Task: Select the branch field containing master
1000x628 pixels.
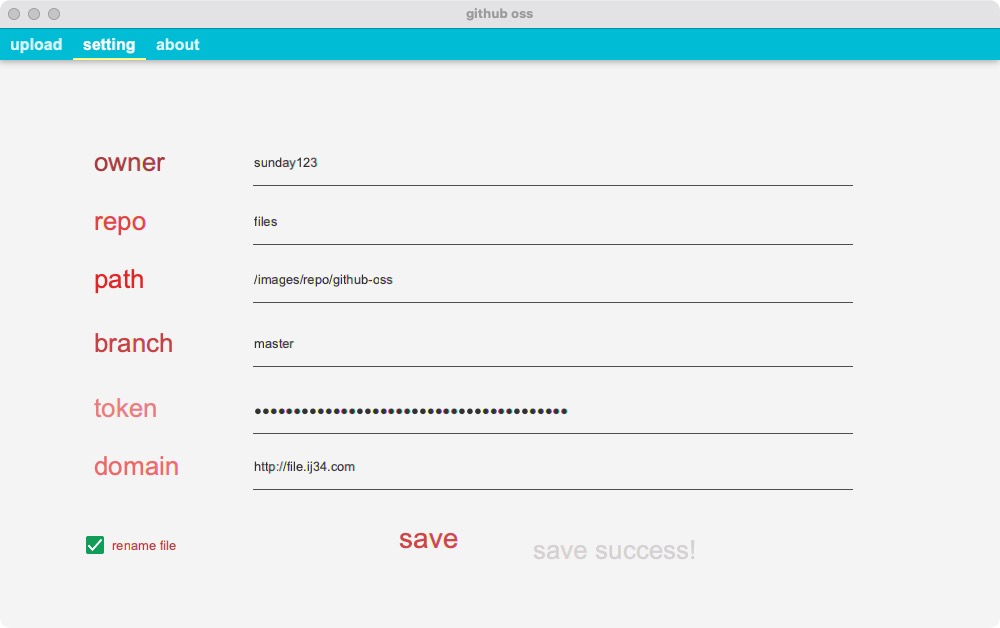Action: click(x=552, y=344)
